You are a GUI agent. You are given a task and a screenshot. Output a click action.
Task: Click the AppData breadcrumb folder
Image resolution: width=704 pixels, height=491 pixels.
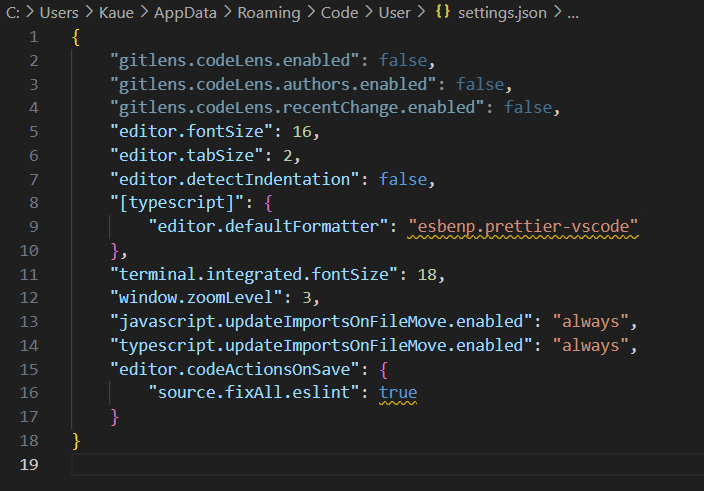coord(183,15)
